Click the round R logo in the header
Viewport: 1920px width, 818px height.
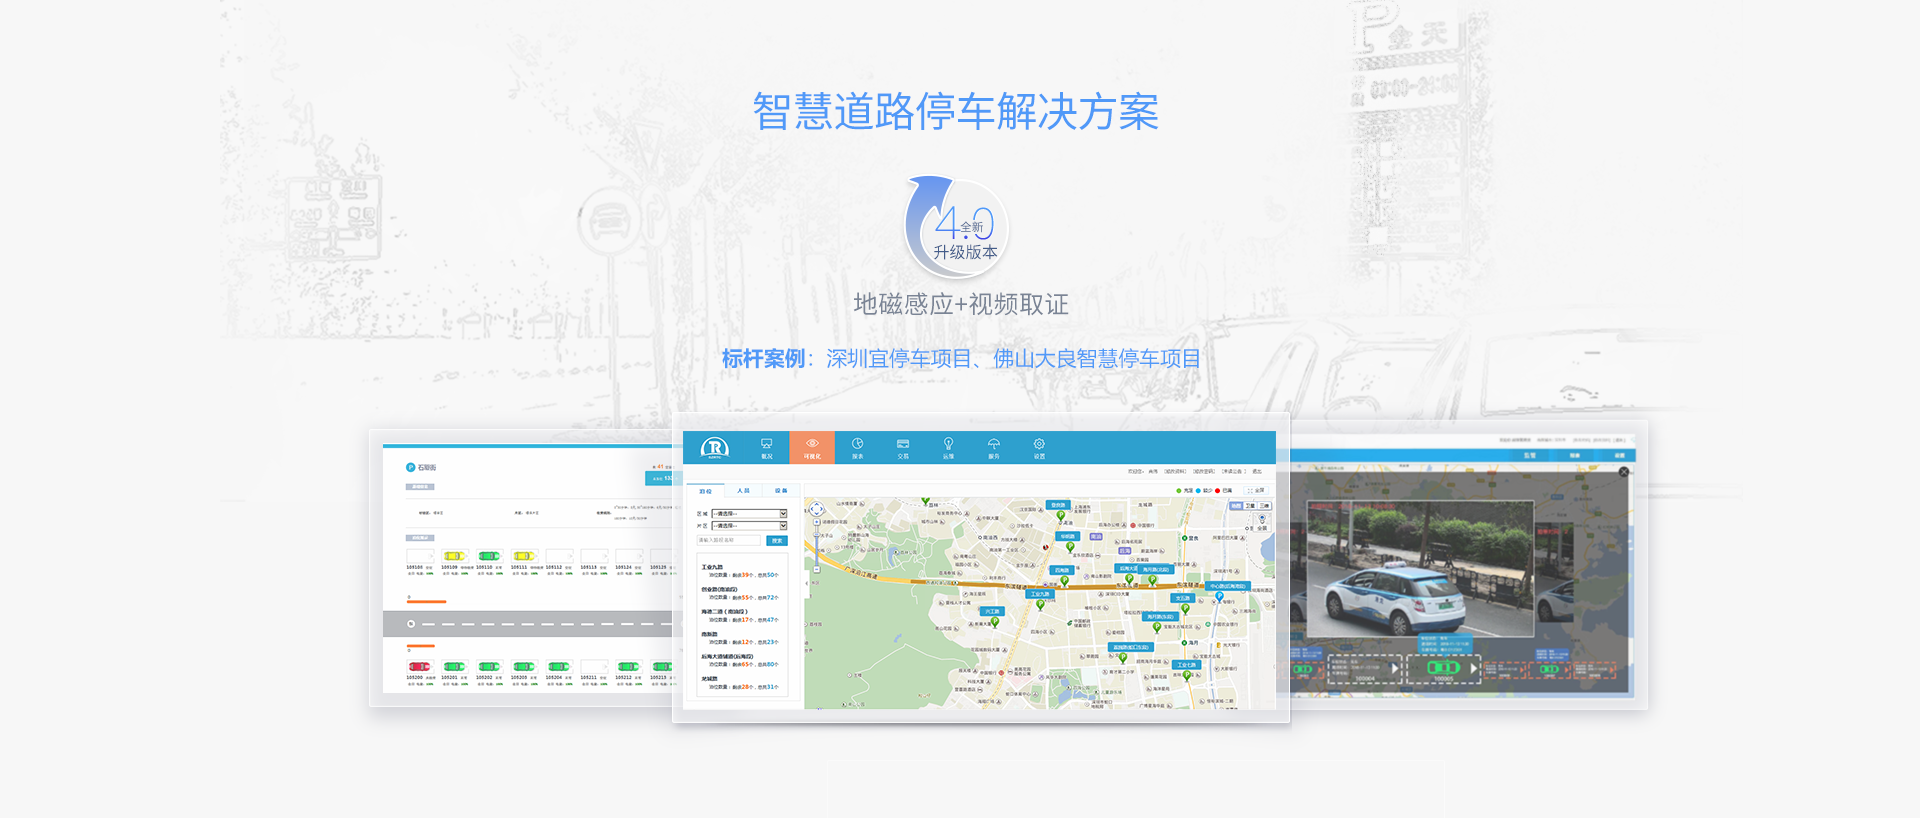(715, 447)
